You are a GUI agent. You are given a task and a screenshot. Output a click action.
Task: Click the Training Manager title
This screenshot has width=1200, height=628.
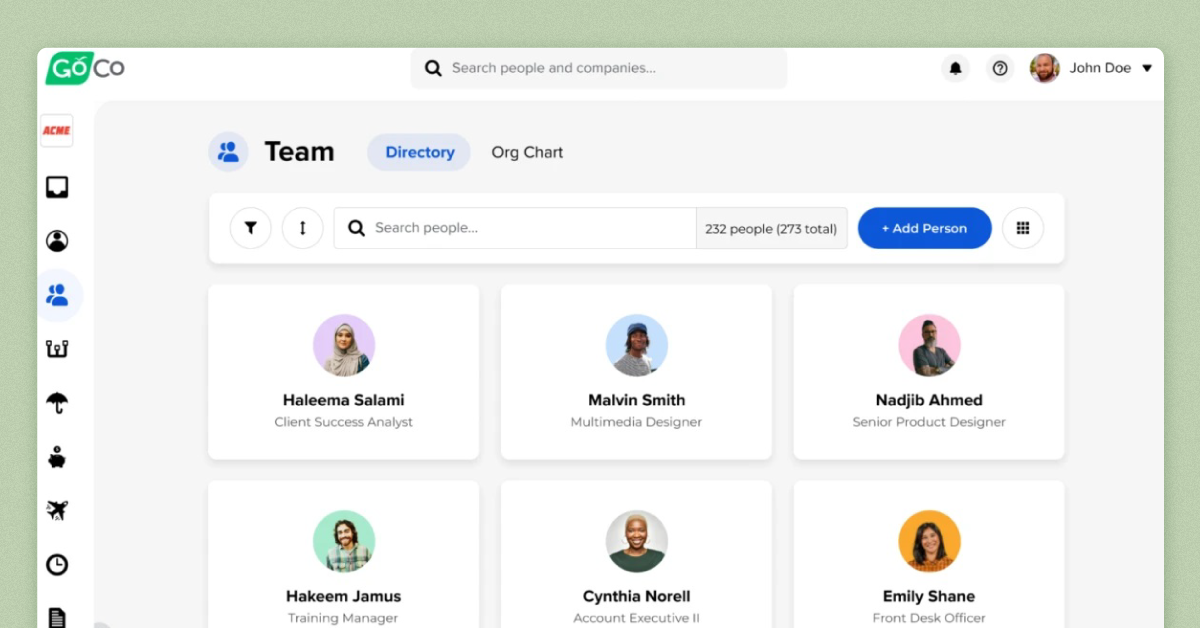344,618
